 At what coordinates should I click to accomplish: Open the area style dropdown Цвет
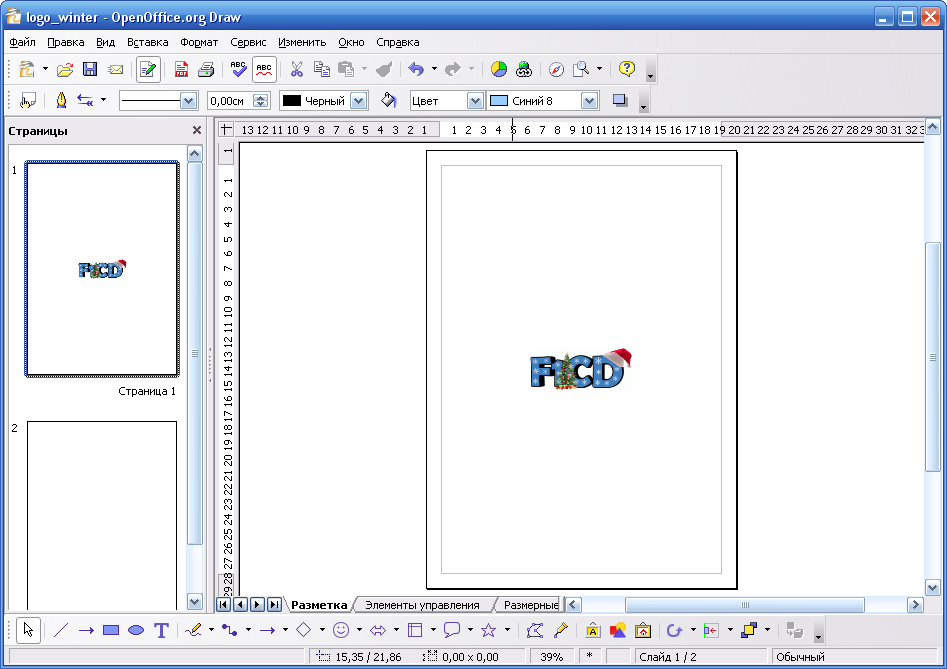coord(475,101)
